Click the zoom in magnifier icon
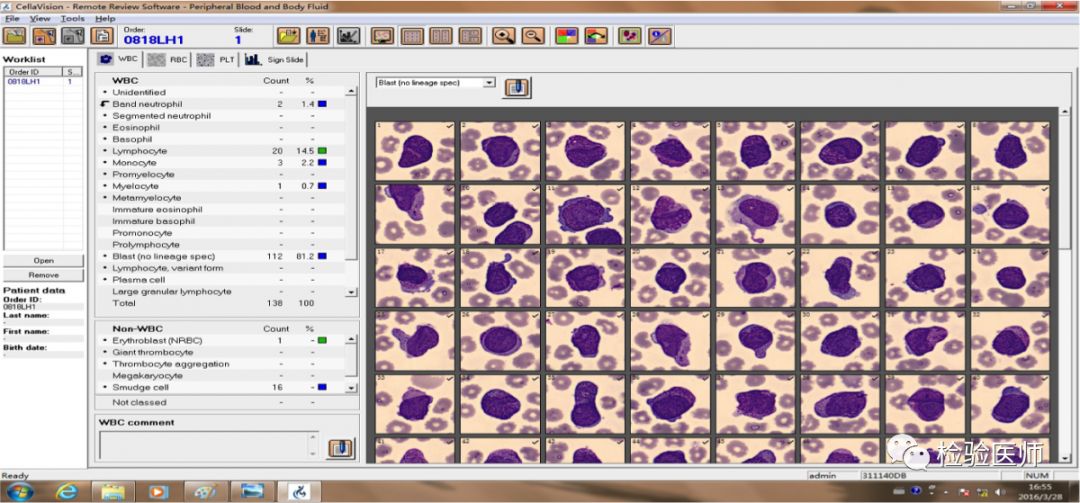The height and width of the screenshot is (503, 1080). point(504,36)
